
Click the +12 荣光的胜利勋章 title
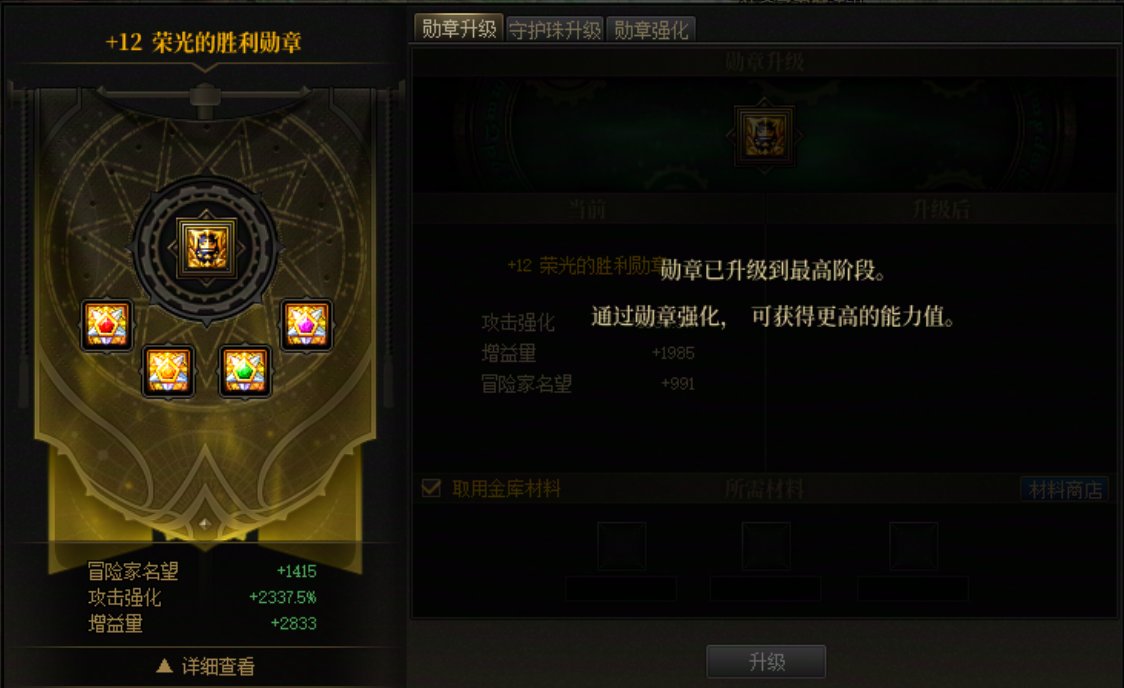204,42
